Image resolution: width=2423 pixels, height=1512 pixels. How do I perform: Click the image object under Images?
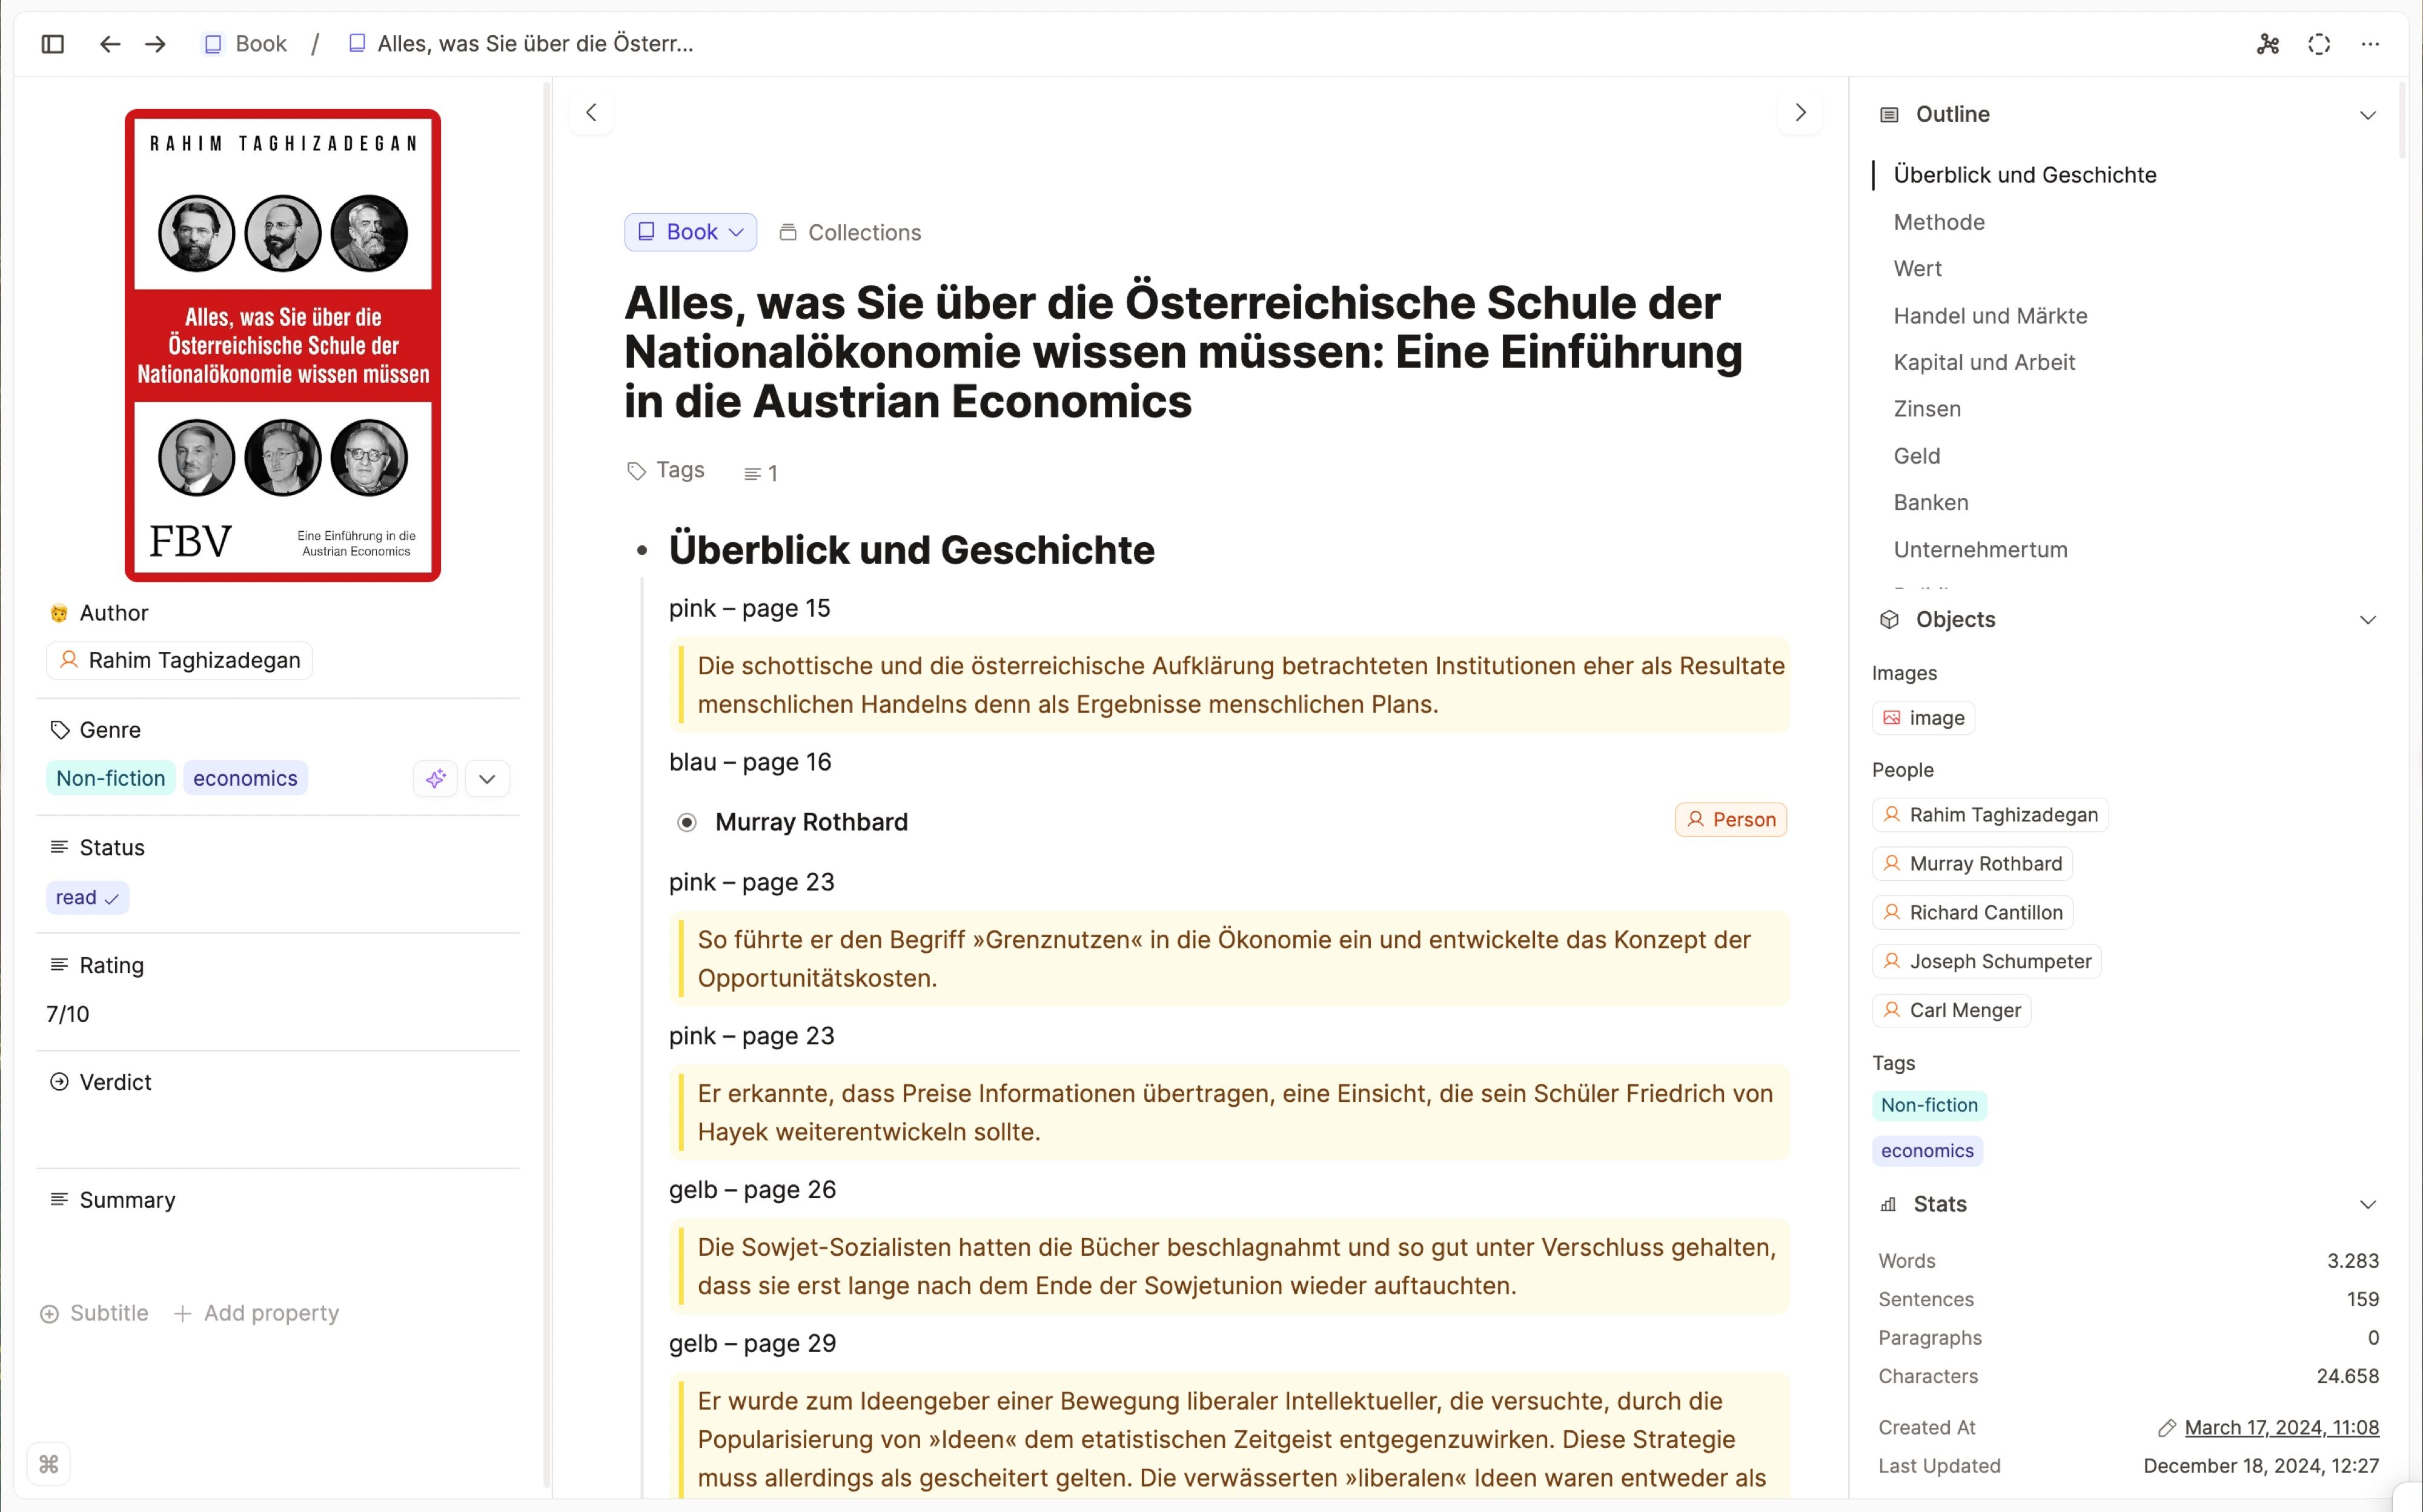coord(1921,717)
